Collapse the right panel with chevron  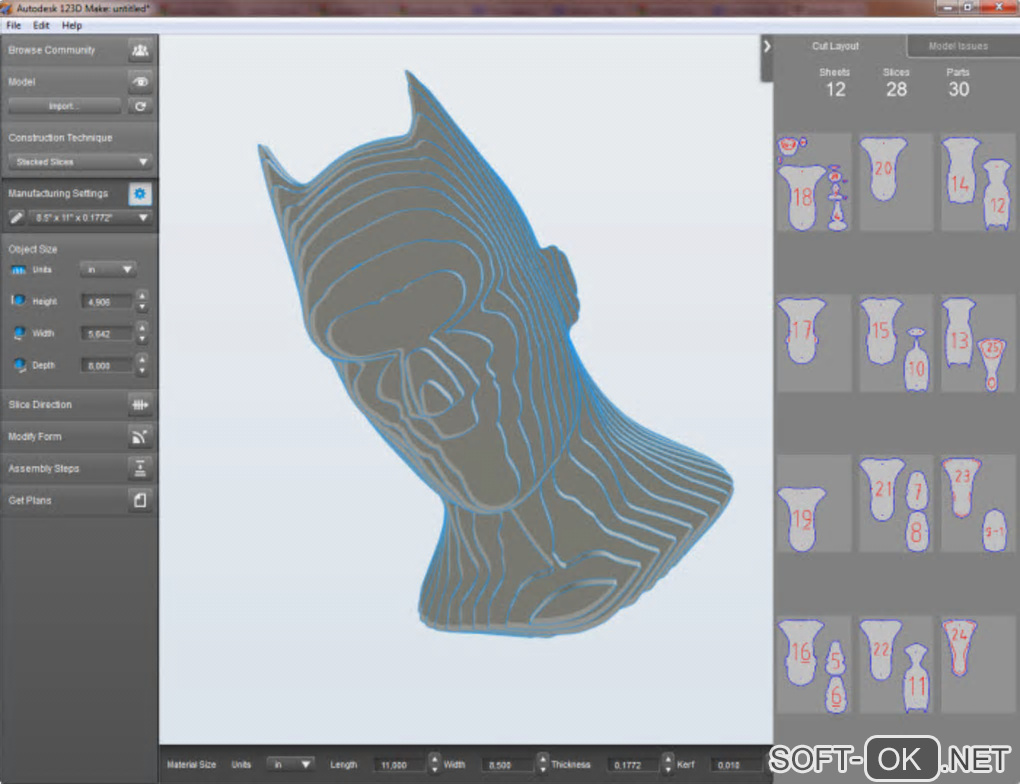tap(767, 46)
